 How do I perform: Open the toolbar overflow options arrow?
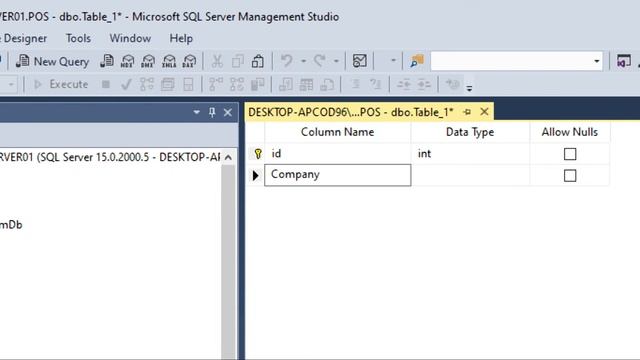(469, 88)
